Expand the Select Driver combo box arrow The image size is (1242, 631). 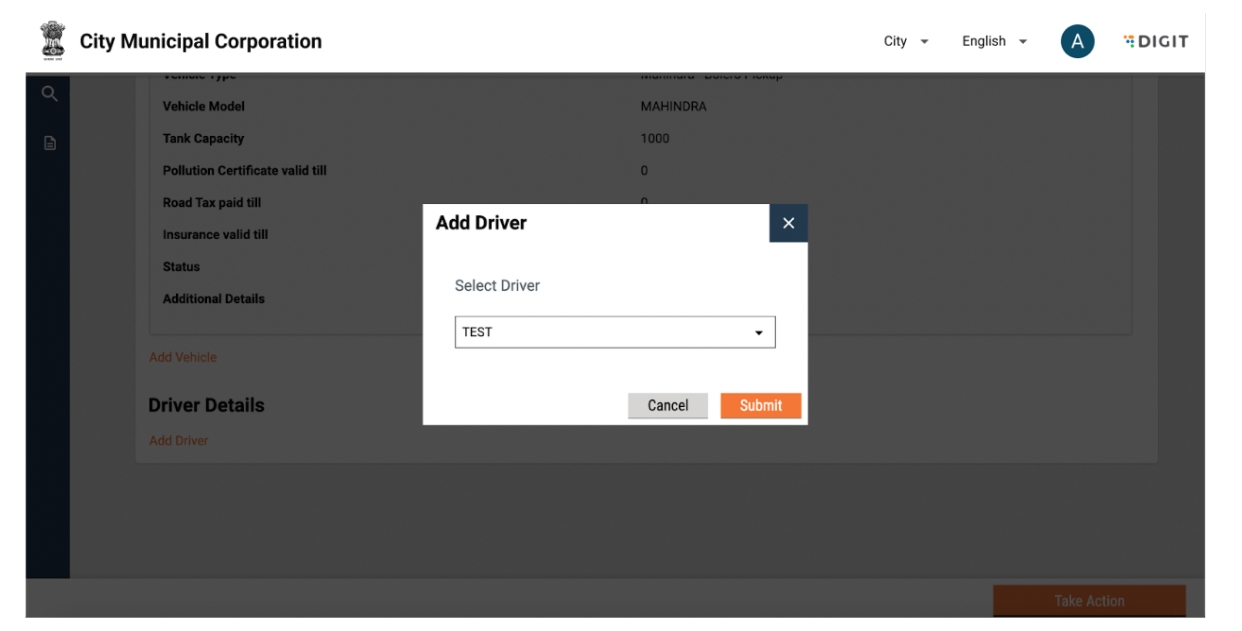pyautogui.click(x=758, y=333)
